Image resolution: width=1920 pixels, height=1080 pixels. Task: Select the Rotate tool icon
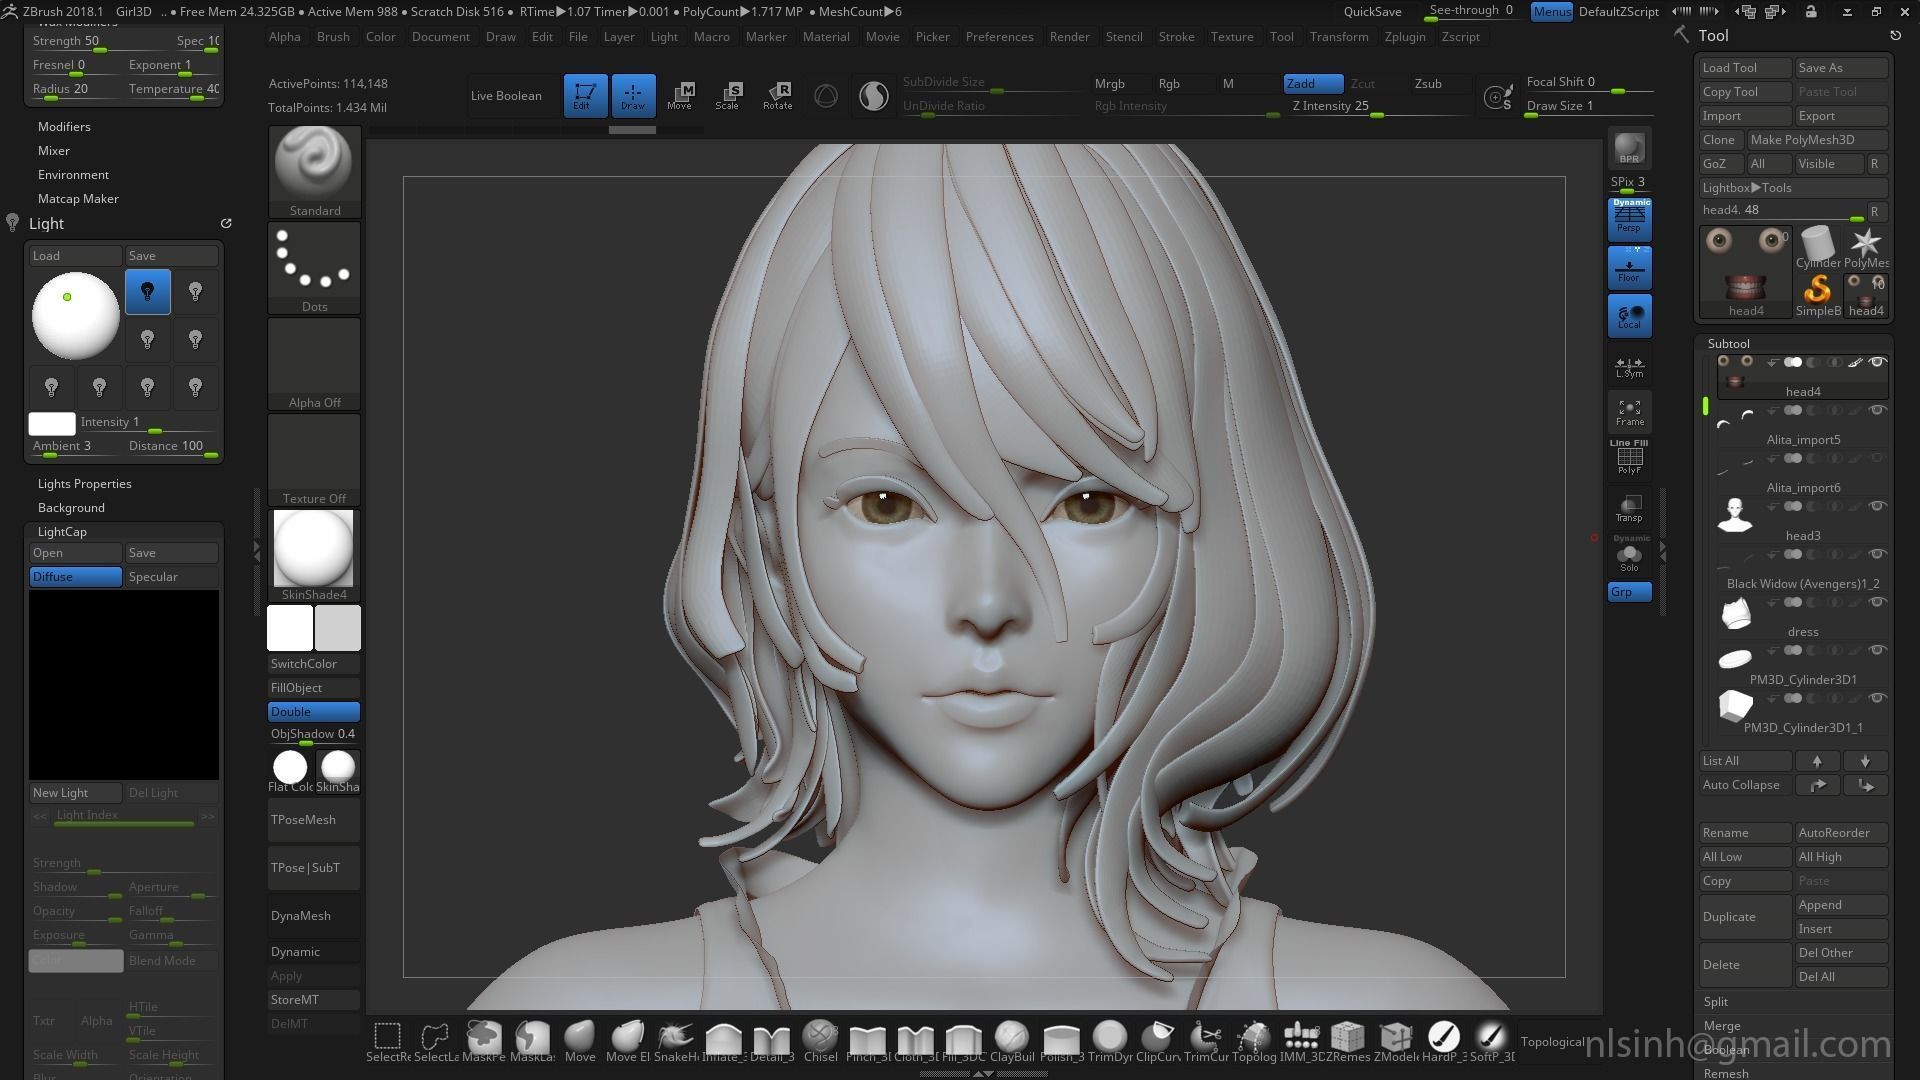777,95
